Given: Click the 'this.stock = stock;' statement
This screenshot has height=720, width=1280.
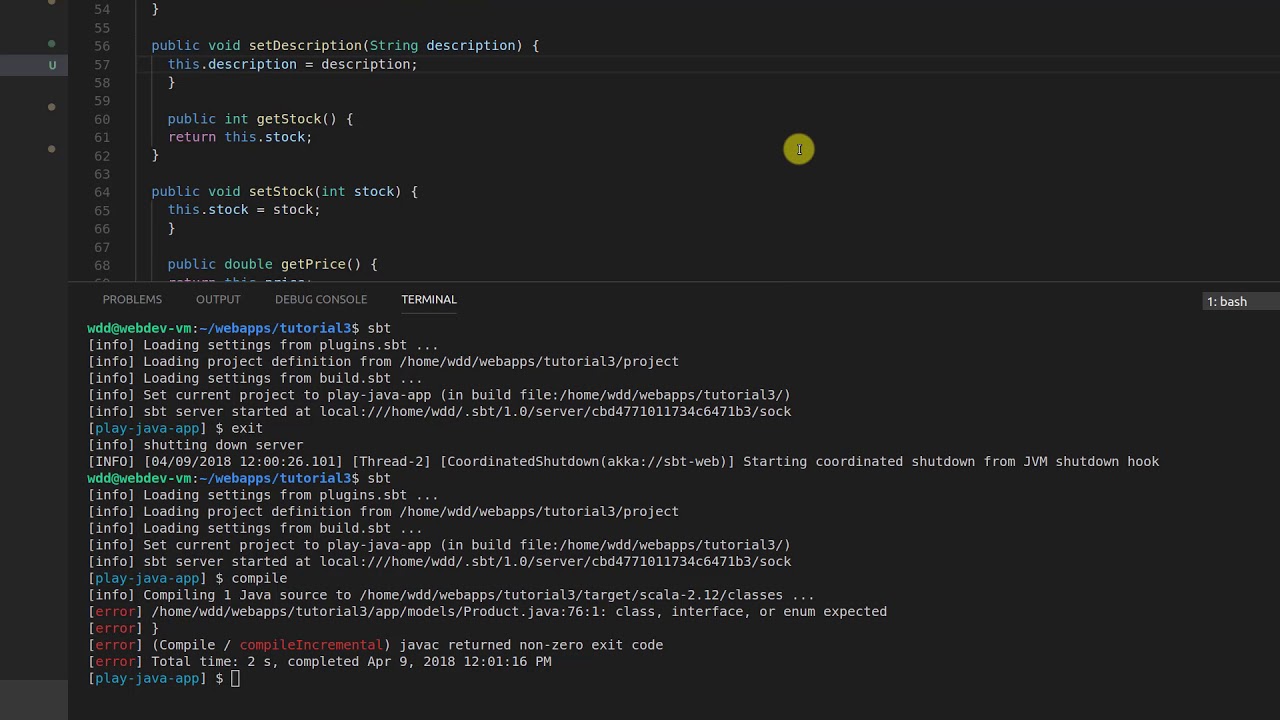Looking at the screenshot, I should [x=244, y=210].
